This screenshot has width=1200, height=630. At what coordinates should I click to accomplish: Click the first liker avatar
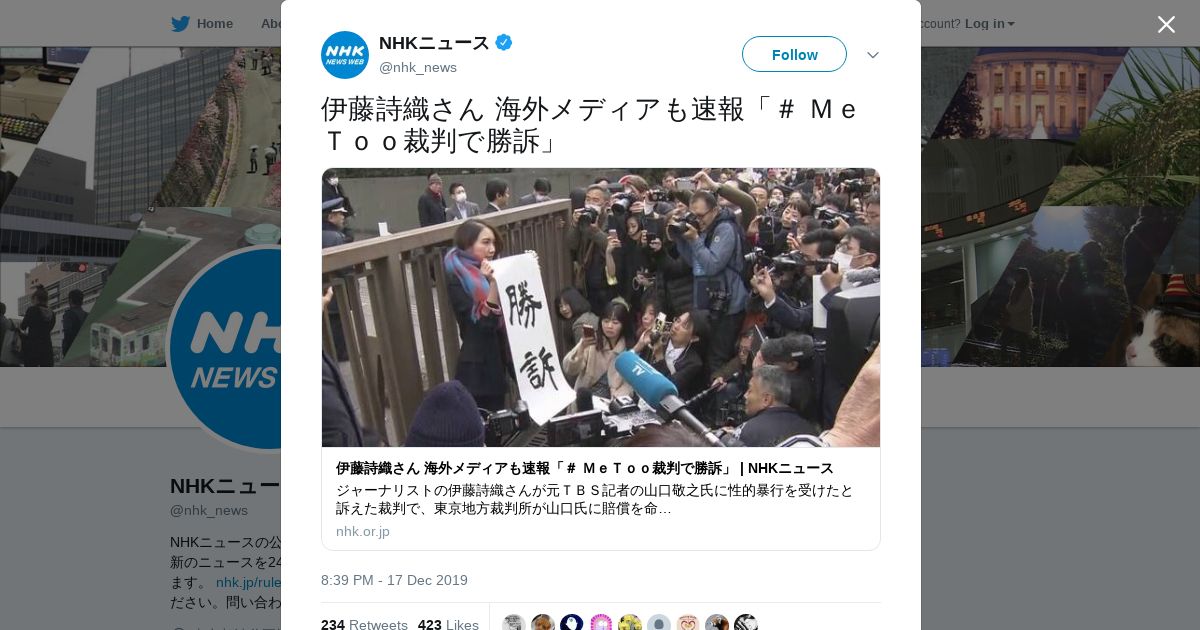[x=514, y=624]
